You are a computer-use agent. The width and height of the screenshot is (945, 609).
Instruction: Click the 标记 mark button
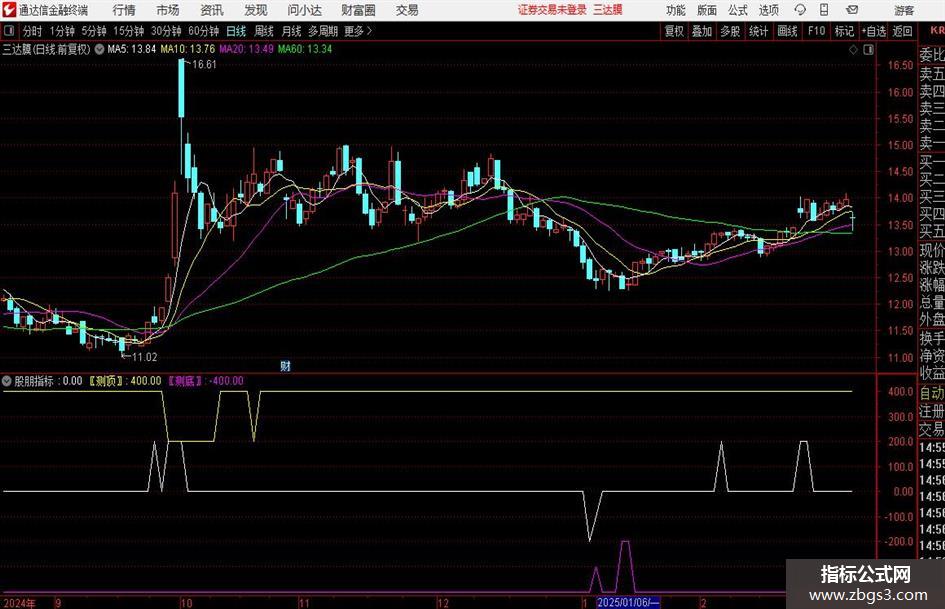844,31
